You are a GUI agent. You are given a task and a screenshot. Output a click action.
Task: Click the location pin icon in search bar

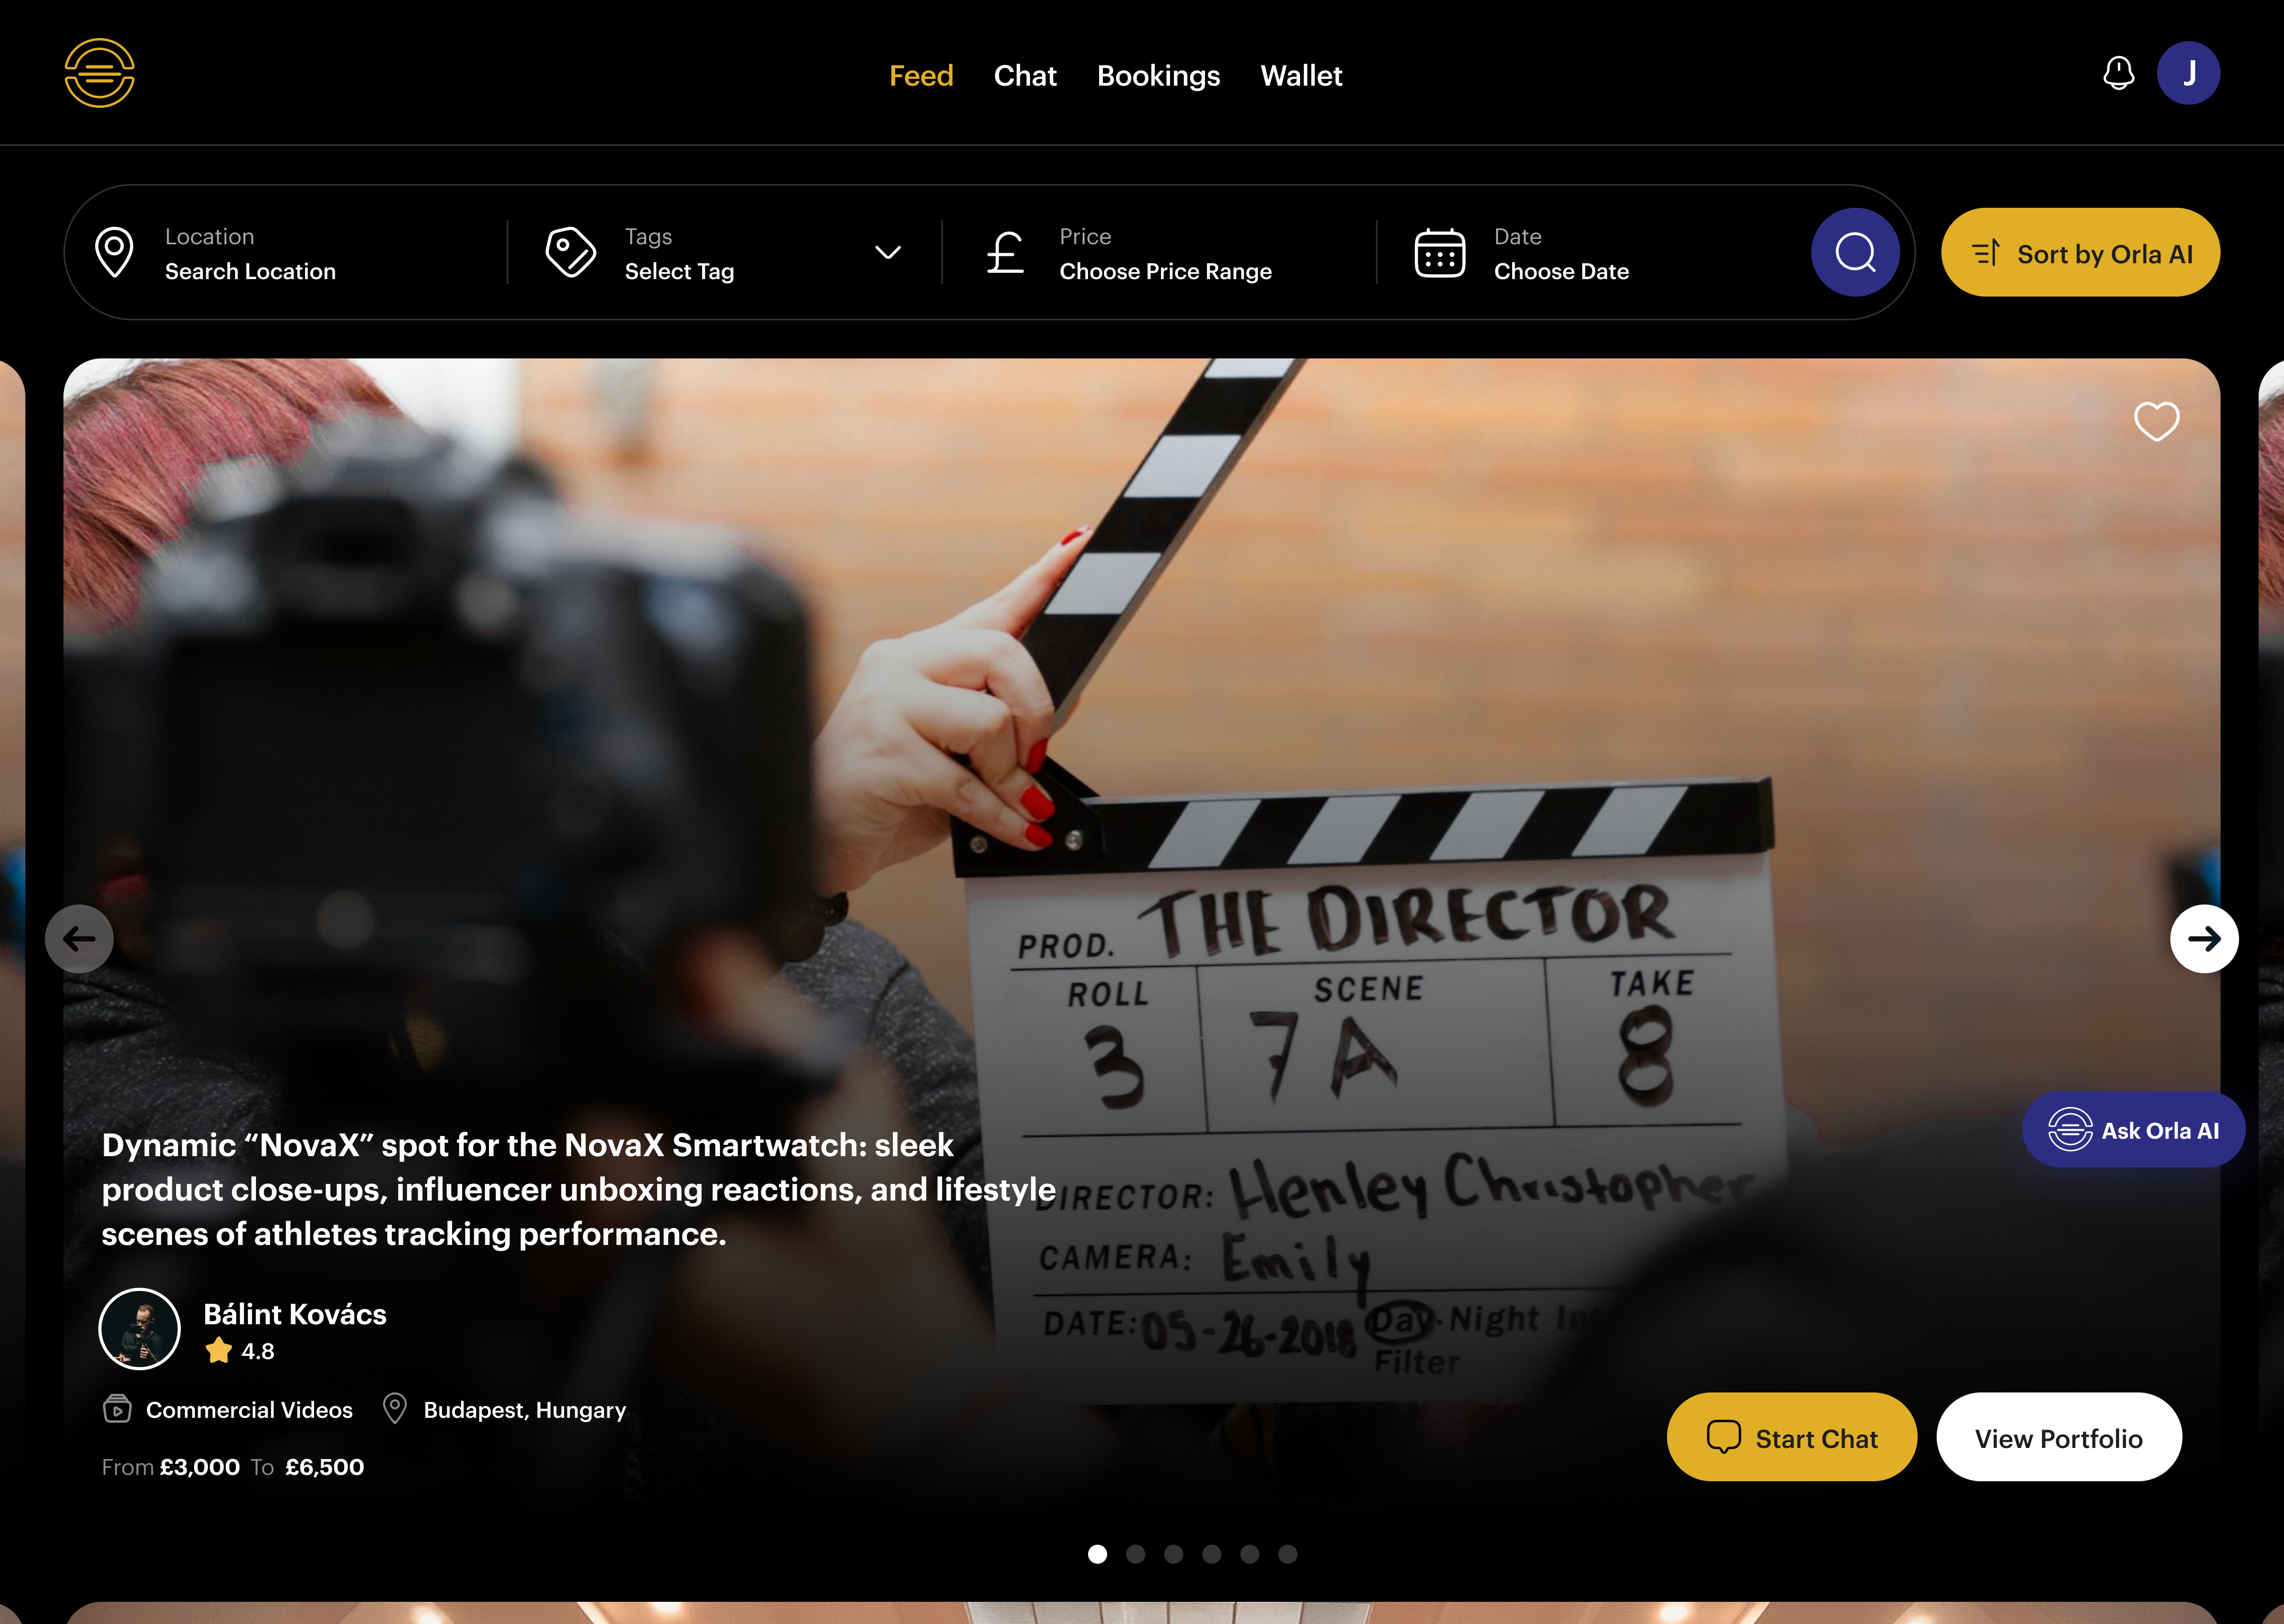click(114, 252)
